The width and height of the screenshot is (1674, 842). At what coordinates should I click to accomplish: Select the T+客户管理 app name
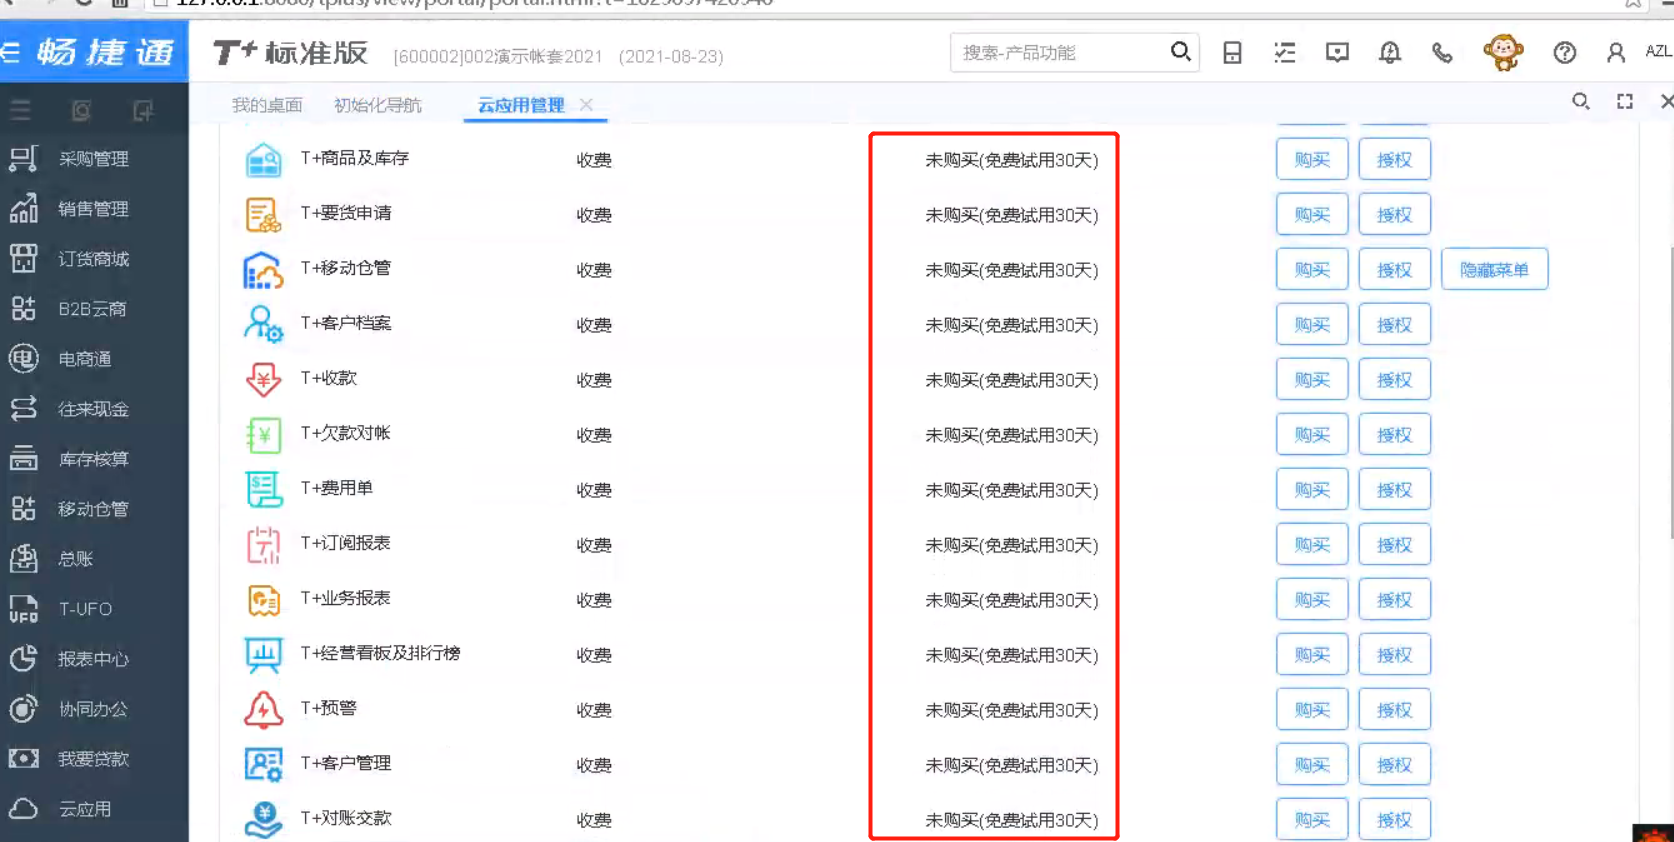346,763
